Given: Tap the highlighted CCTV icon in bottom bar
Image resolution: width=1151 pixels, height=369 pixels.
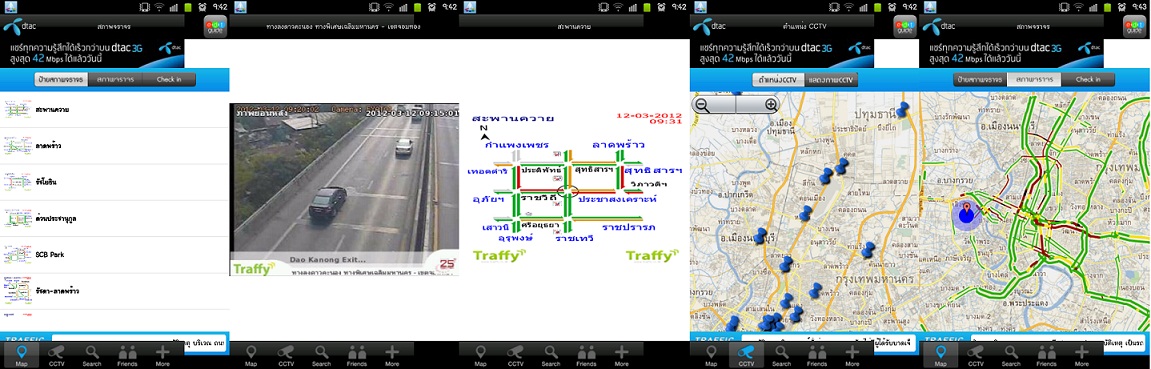Looking at the screenshot, I should pyautogui.click(x=747, y=354).
